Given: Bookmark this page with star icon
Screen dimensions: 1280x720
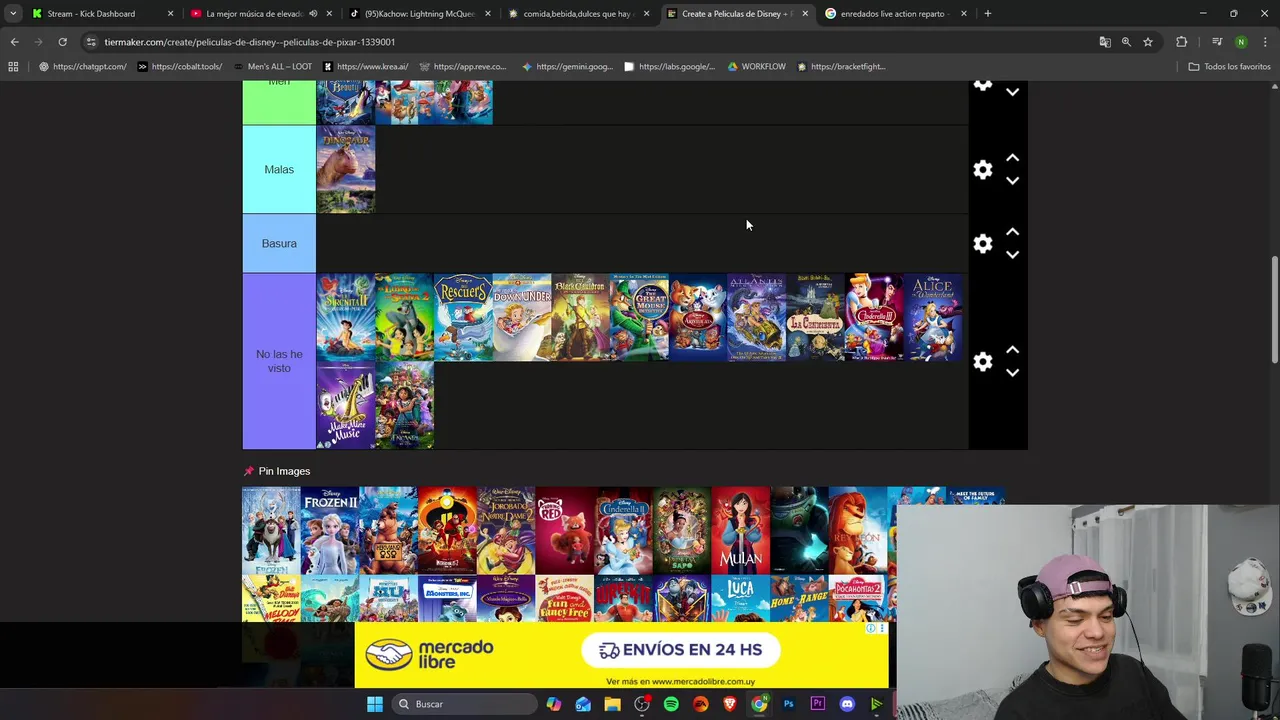Looking at the screenshot, I should point(1148,42).
